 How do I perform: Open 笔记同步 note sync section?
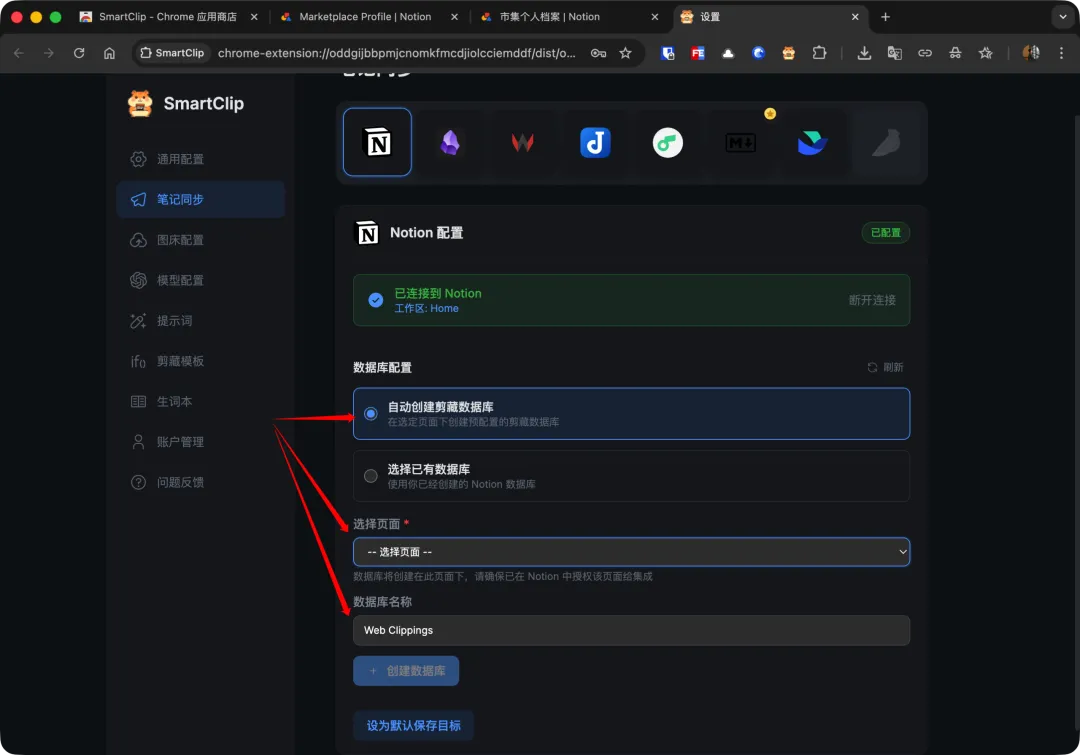(200, 200)
